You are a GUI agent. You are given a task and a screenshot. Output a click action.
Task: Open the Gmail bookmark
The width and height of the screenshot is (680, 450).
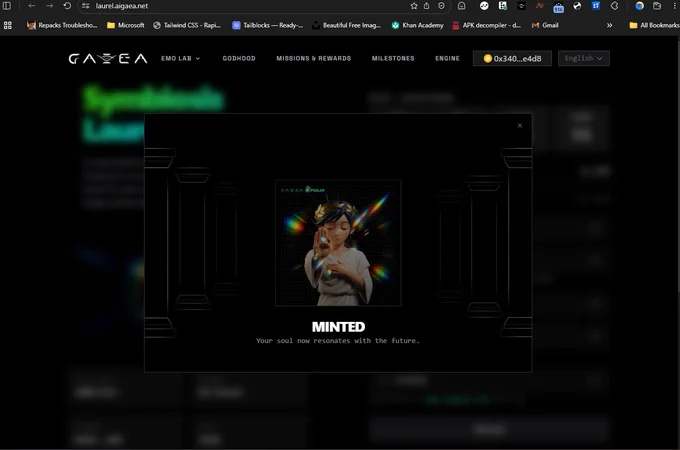click(545, 25)
